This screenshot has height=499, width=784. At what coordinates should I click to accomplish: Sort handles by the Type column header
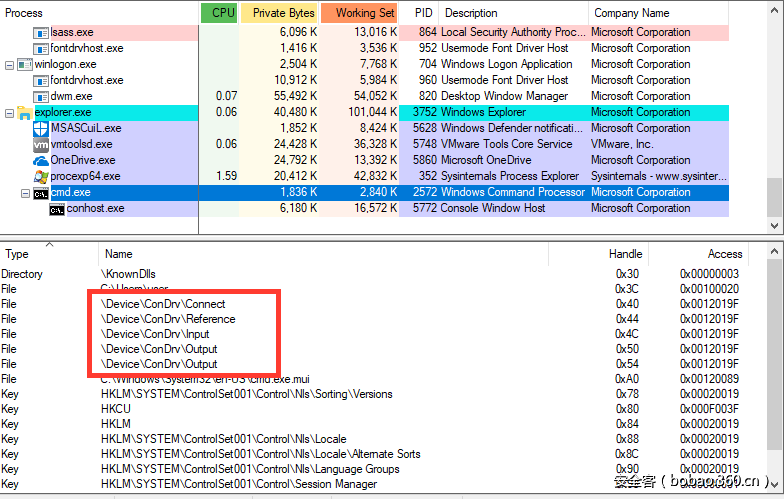[x=18, y=254]
